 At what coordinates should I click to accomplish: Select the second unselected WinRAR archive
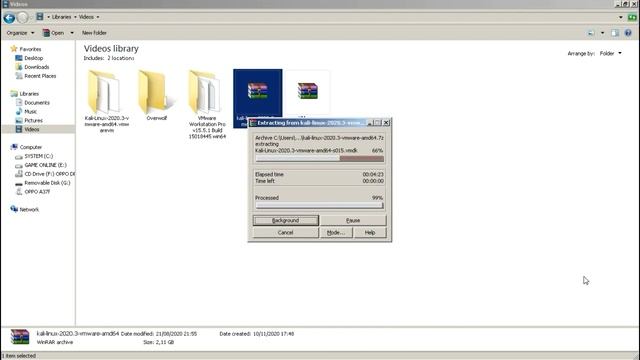coord(307,92)
